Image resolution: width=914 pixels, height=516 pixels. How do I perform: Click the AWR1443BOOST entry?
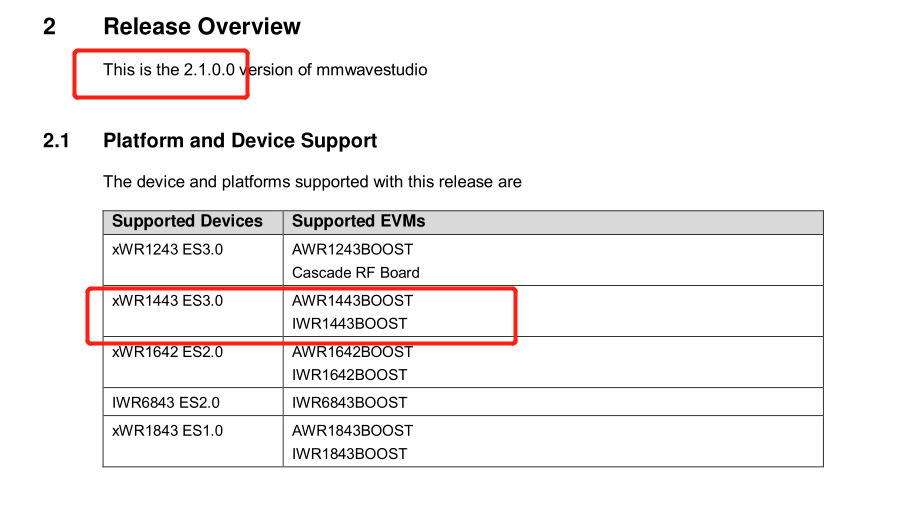point(352,300)
